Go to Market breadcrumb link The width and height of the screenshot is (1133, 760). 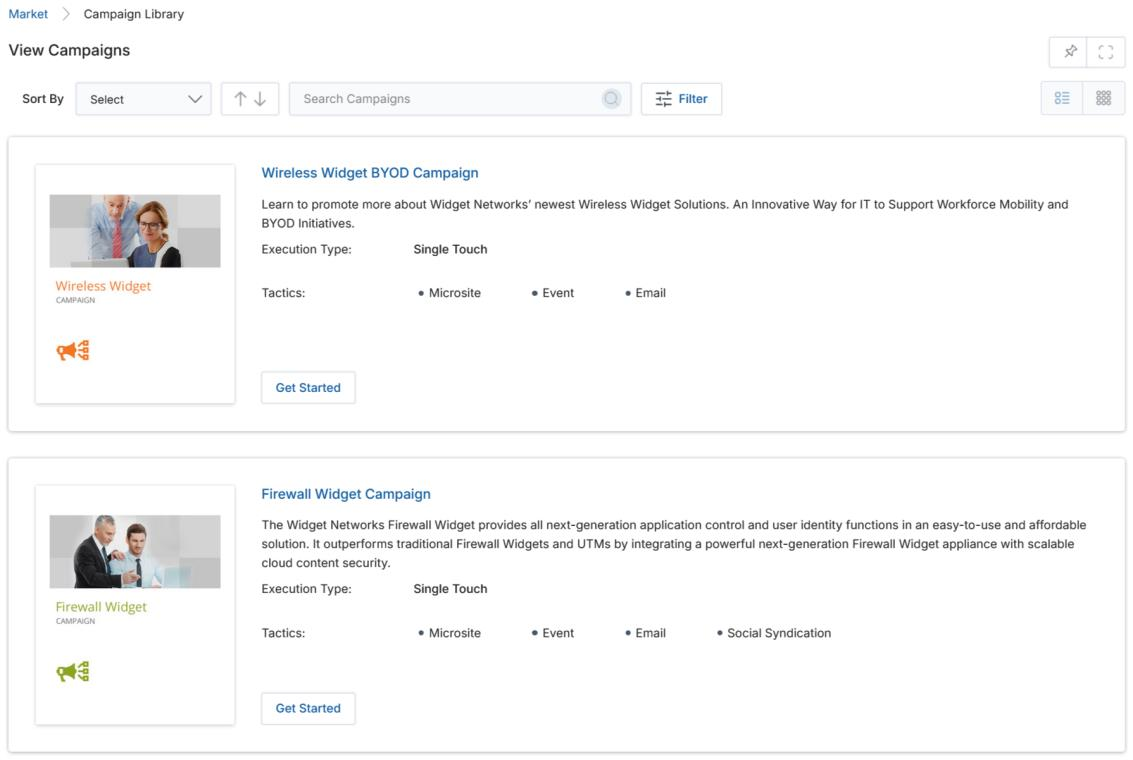28,14
